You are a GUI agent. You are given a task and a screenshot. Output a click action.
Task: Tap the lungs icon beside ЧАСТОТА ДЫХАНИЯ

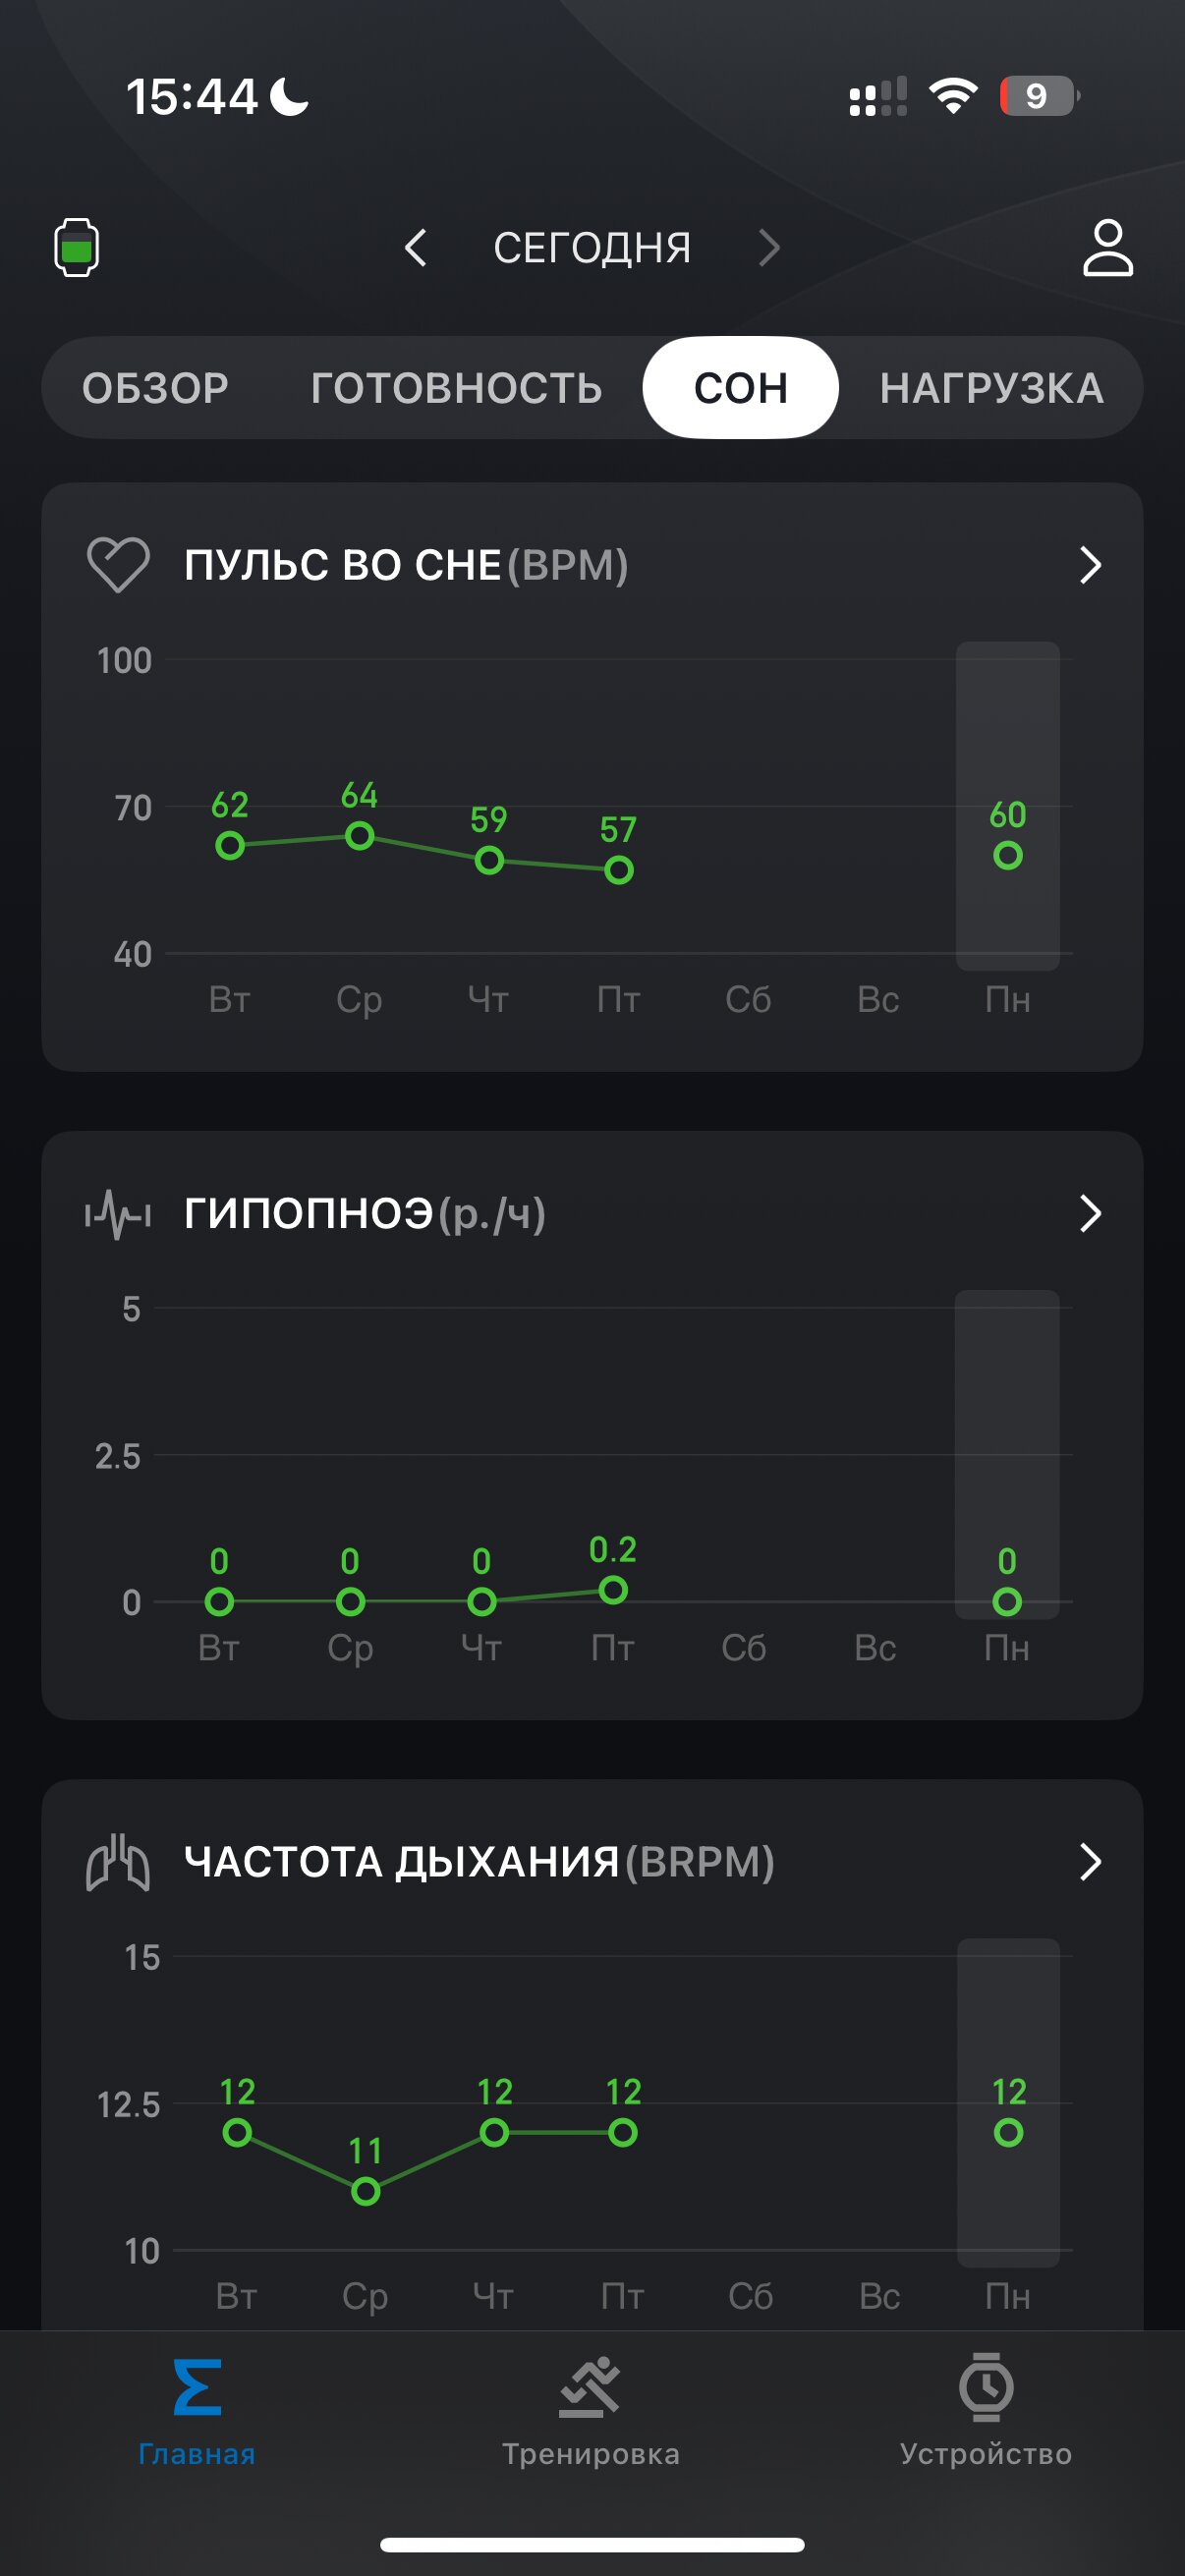pyautogui.click(x=118, y=1862)
